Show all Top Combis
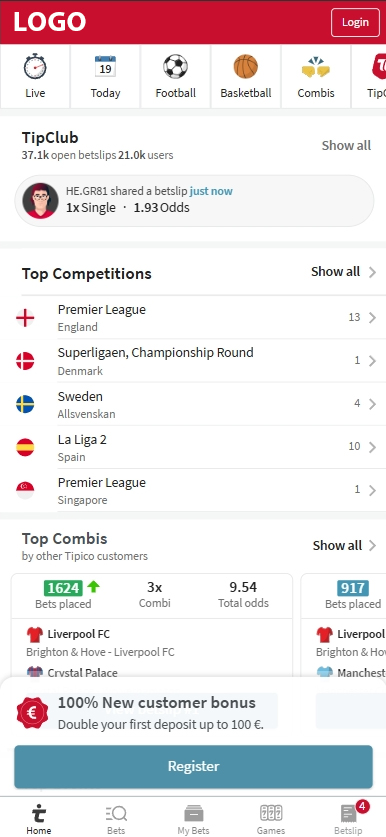The height and width of the screenshot is (837, 386). (x=345, y=546)
